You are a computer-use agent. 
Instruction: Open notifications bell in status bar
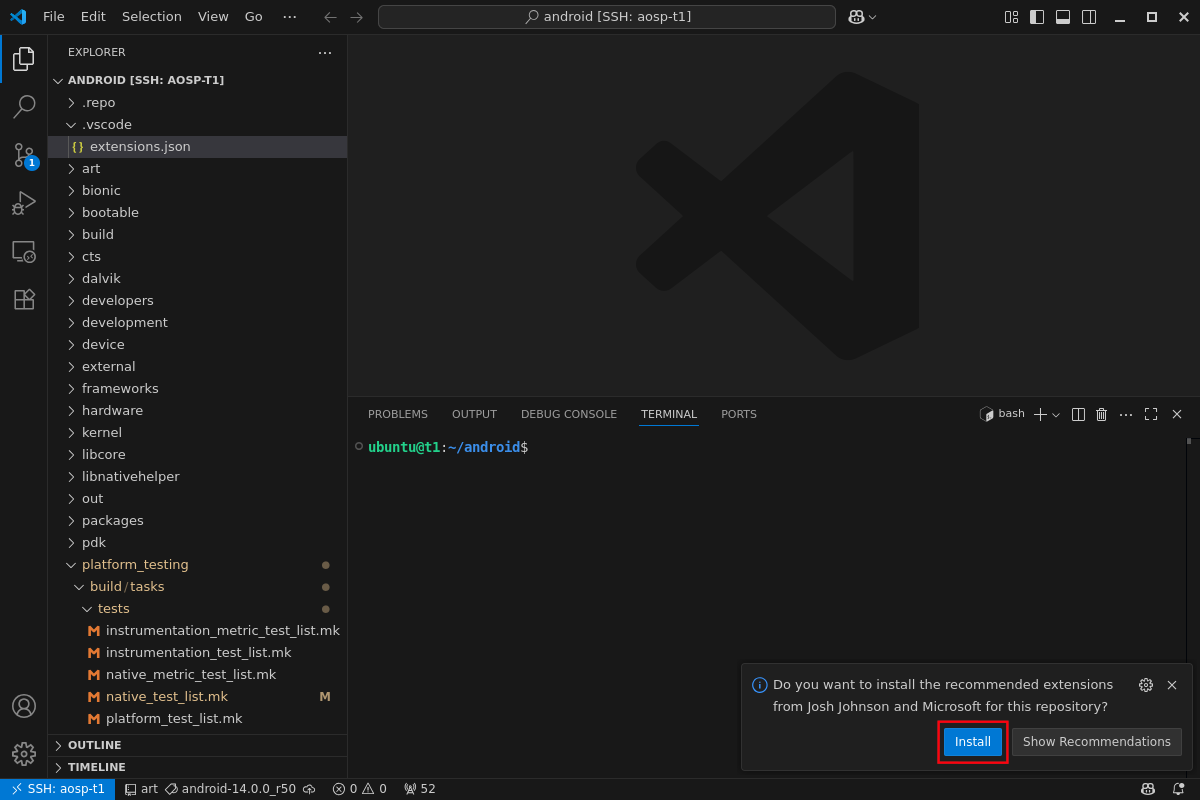click(1178, 789)
